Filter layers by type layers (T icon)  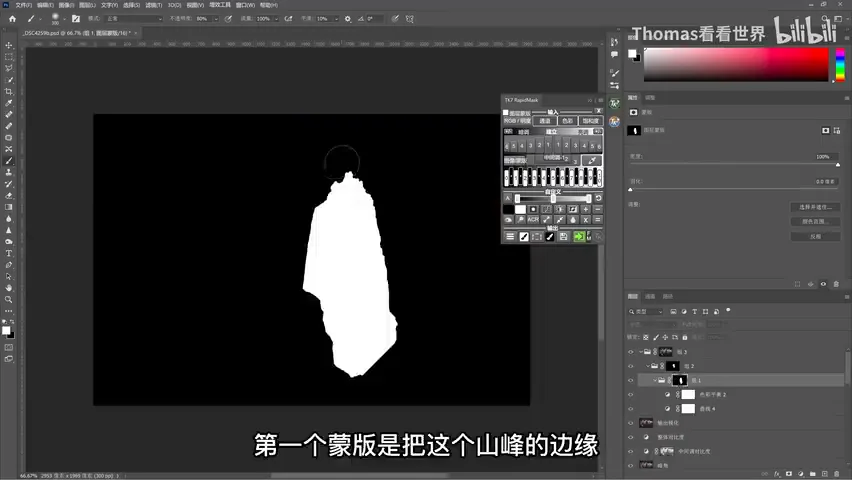click(x=694, y=311)
